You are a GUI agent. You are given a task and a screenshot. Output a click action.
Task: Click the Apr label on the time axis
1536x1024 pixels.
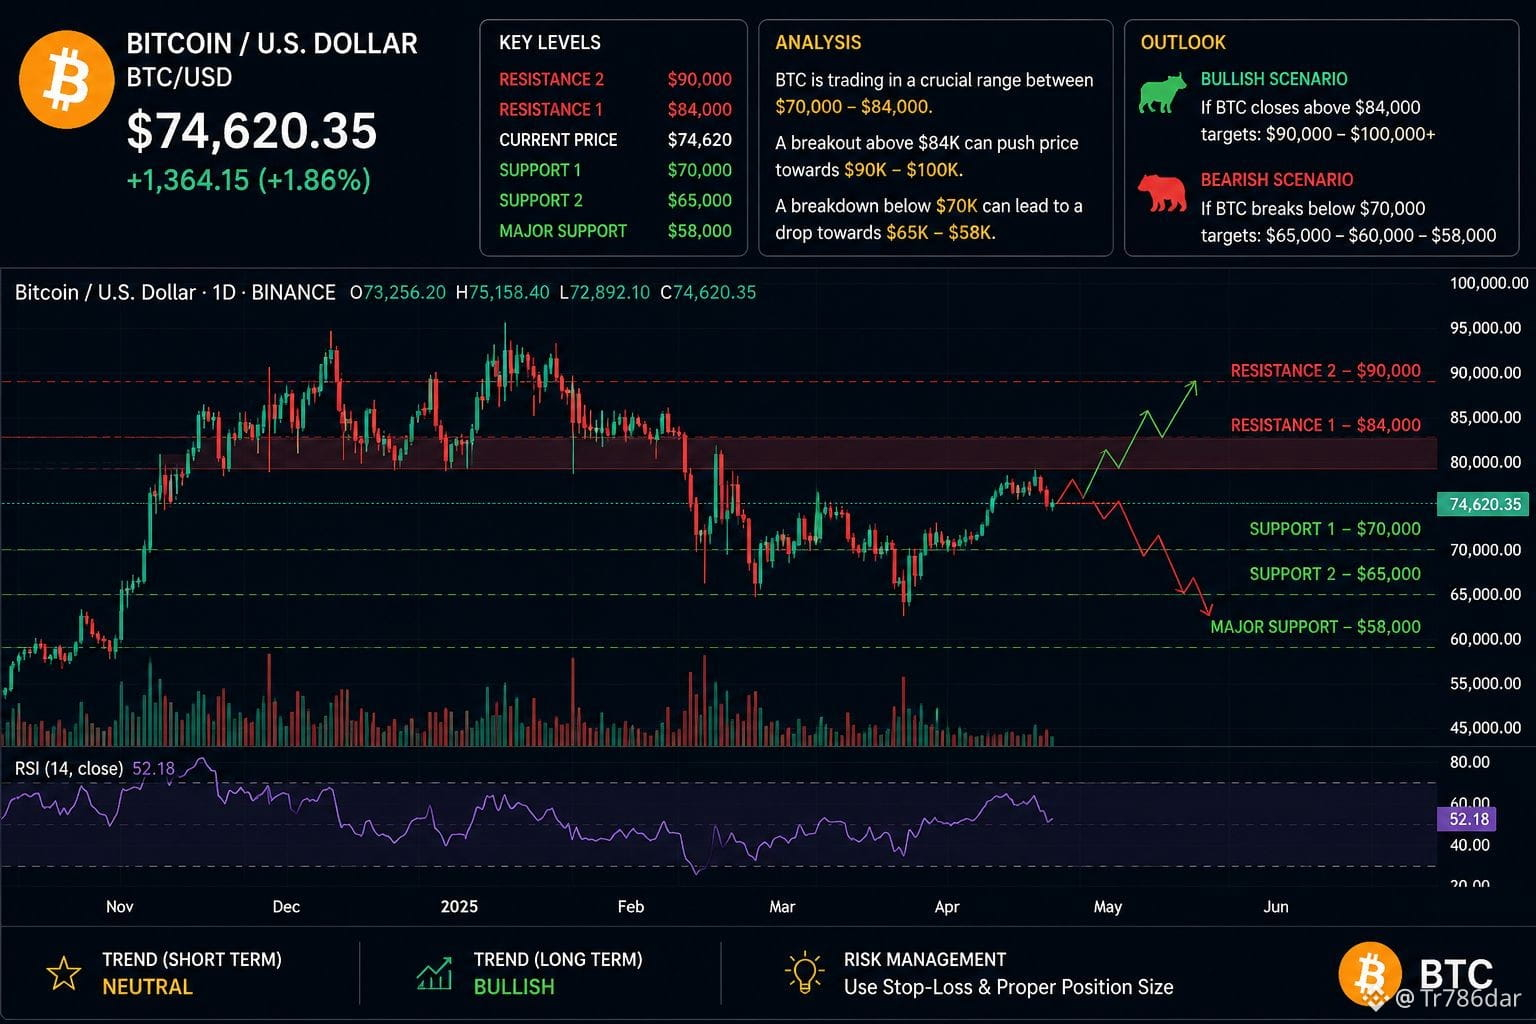point(947,907)
